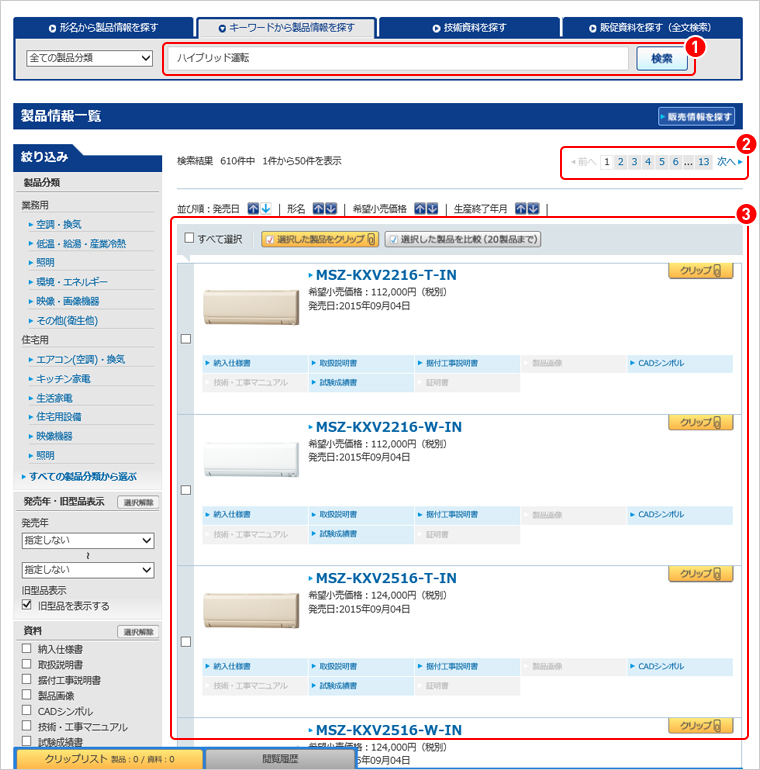
Task: Open the 全ての製品分類 category dropdown
Action: tap(89, 58)
